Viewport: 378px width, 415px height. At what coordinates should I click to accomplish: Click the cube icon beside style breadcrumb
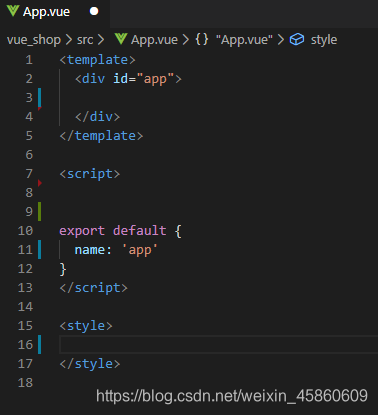[x=297, y=40]
